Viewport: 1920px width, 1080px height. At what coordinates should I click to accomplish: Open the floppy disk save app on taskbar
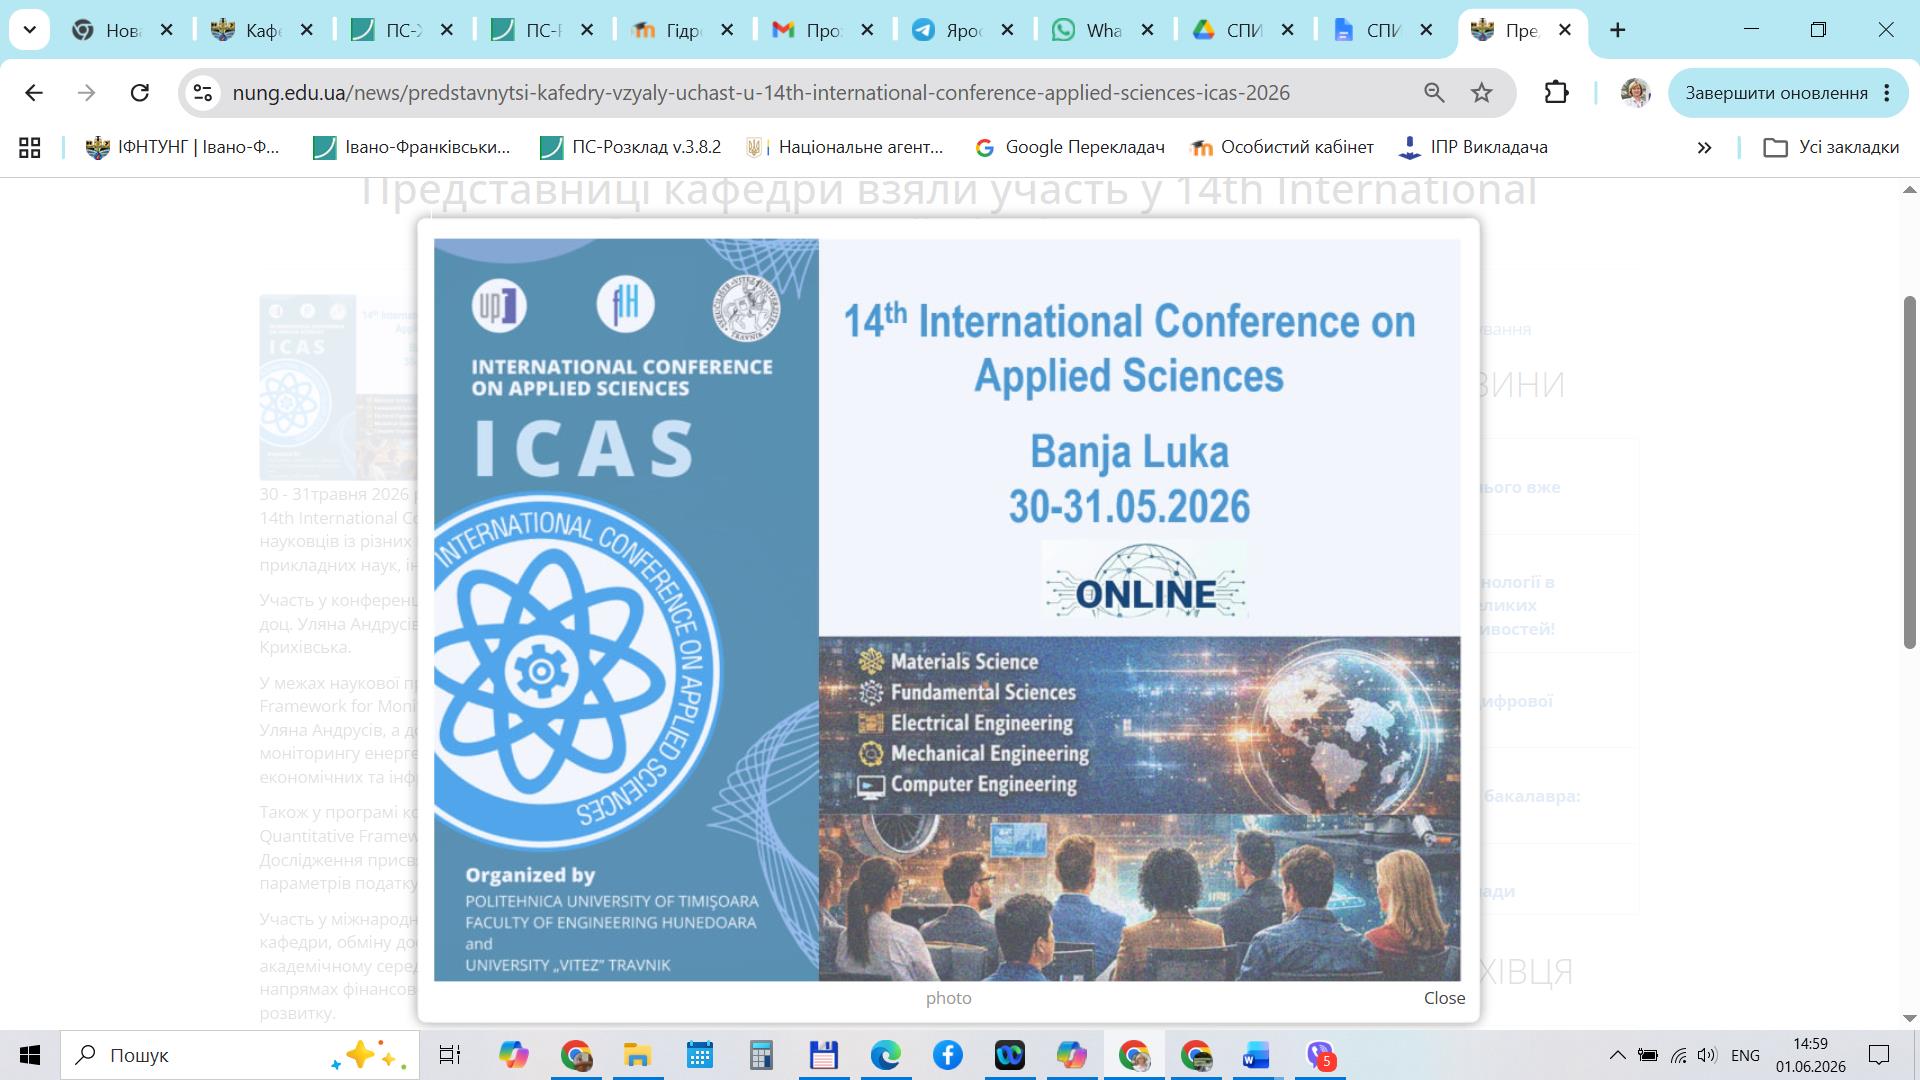click(823, 1055)
